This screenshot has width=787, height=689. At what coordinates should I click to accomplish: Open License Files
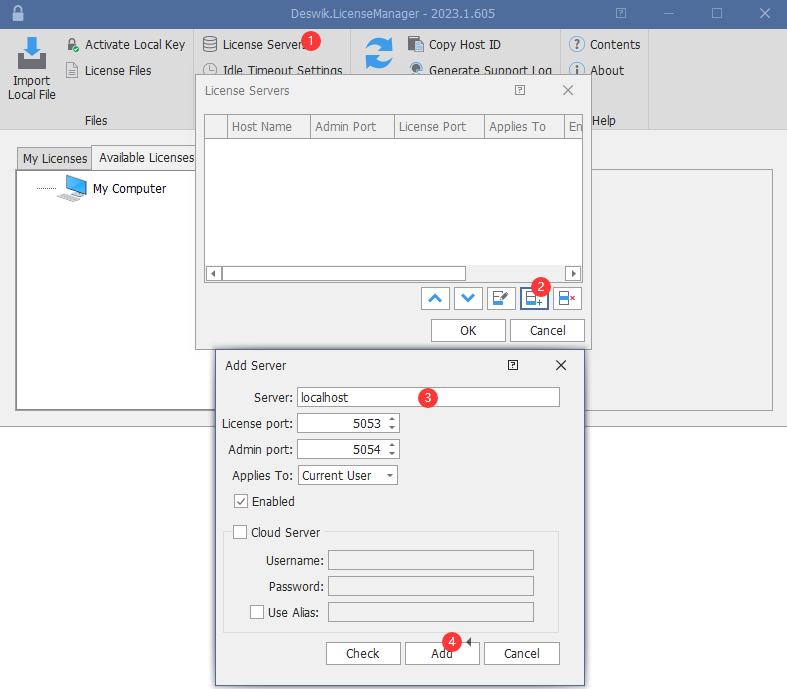click(108, 71)
